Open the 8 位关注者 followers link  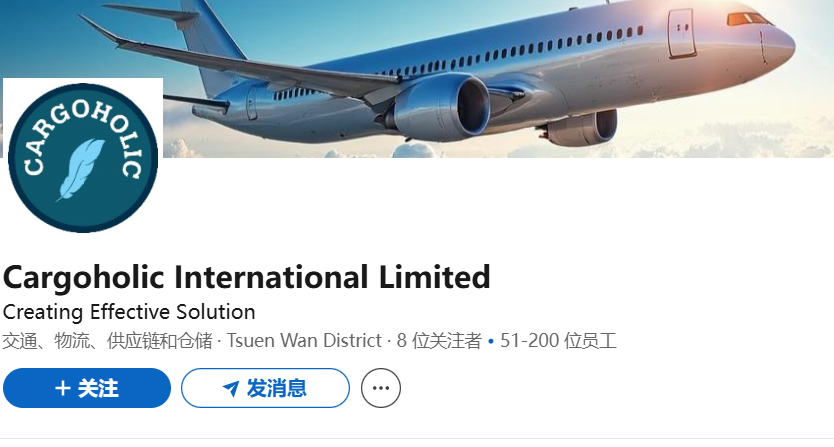[439, 341]
